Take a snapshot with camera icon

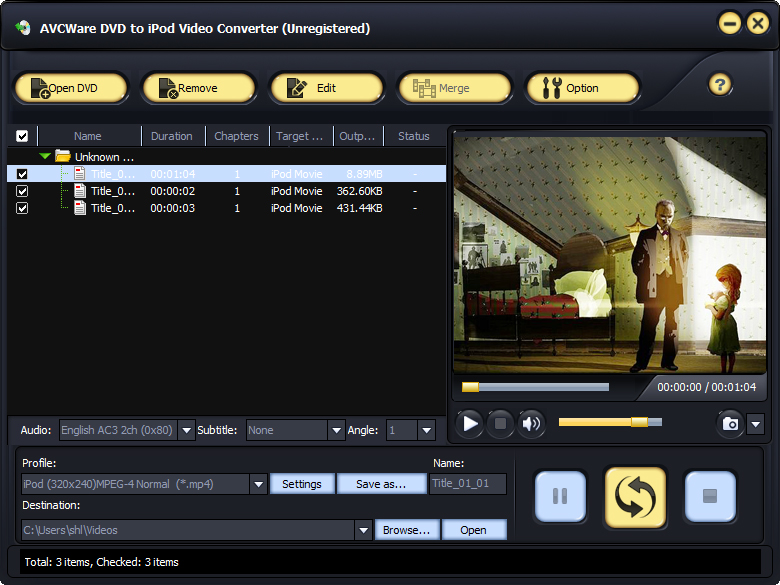[x=730, y=424]
